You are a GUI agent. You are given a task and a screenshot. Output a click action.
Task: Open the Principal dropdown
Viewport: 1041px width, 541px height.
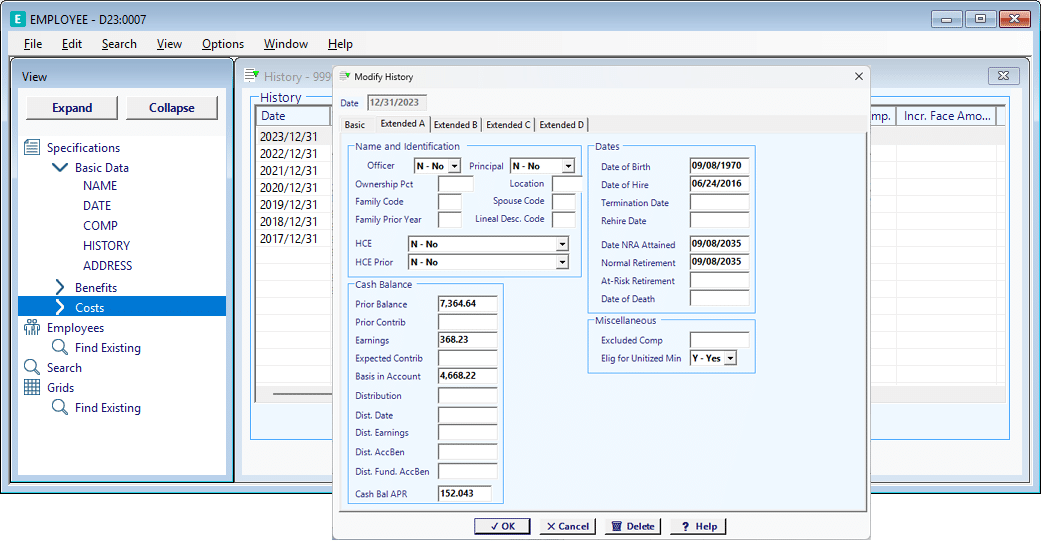pos(568,166)
